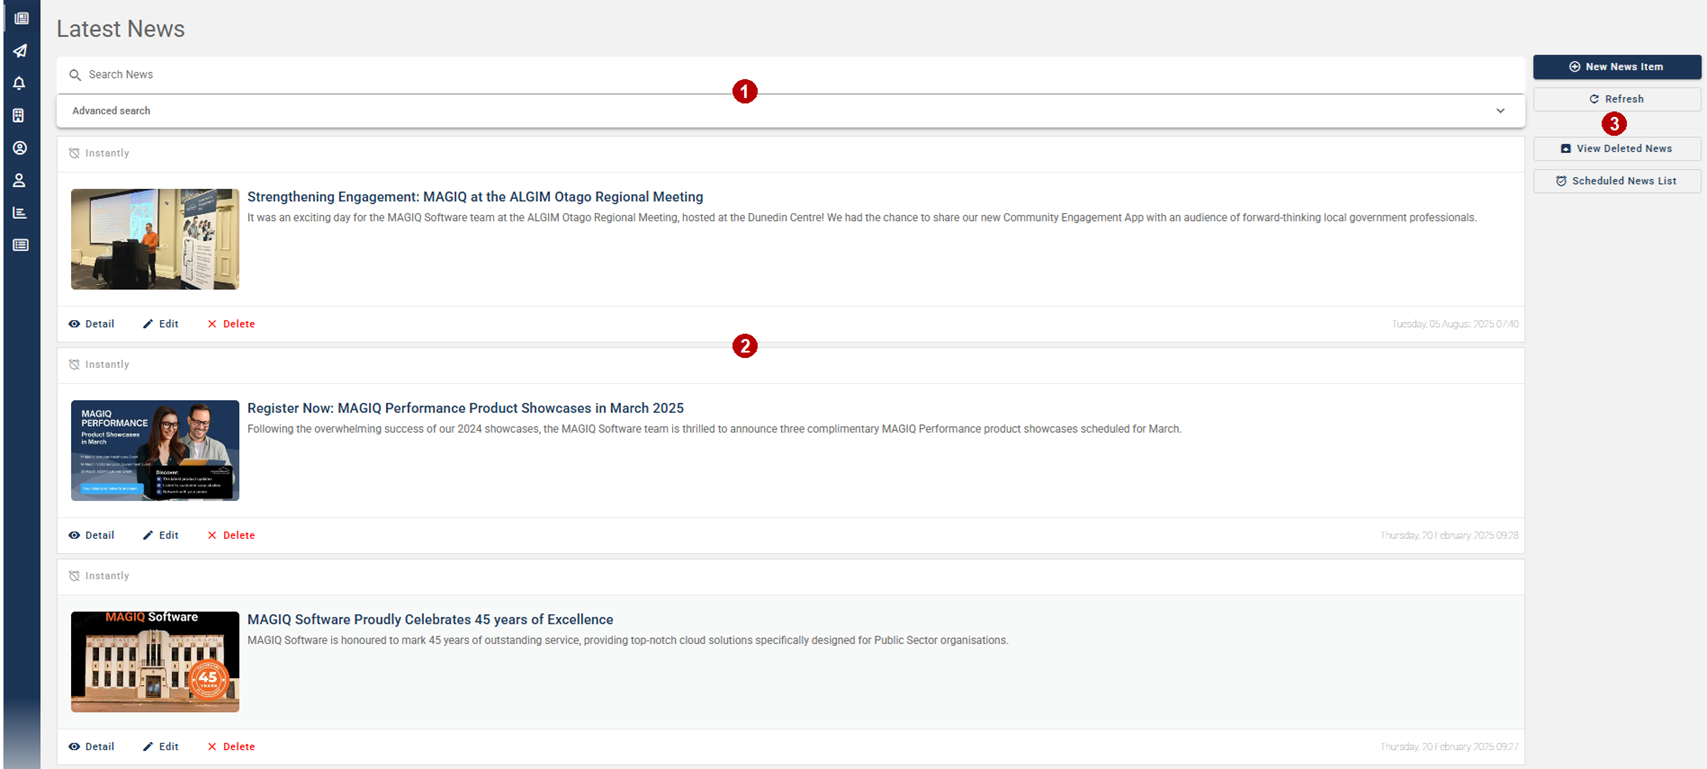
Task: Delete the 45 years of Excellence news
Action: coord(231,747)
